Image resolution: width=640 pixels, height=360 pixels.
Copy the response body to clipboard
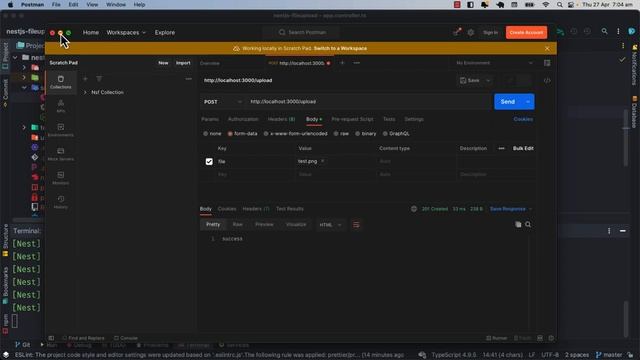[x=518, y=224]
